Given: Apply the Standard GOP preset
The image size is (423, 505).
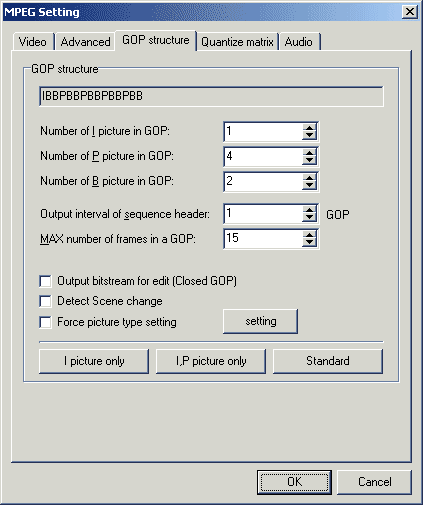Looking at the screenshot, I should (x=328, y=361).
